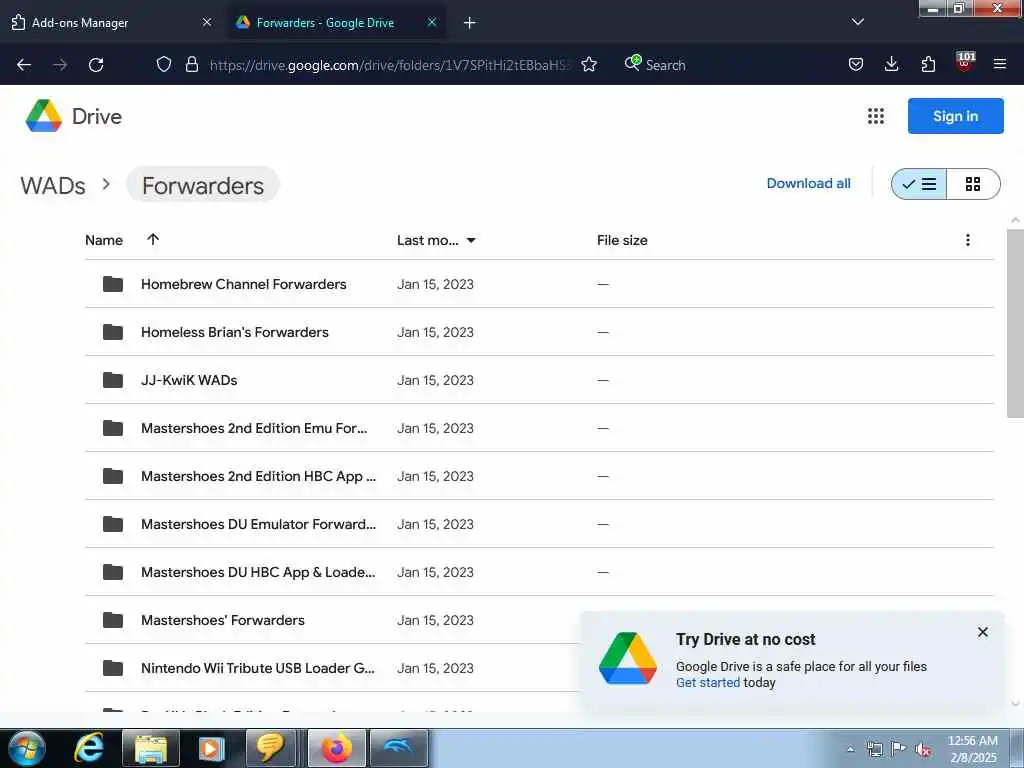1024x768 pixels.
Task: Open the media player taskbar icon
Action: point(211,748)
